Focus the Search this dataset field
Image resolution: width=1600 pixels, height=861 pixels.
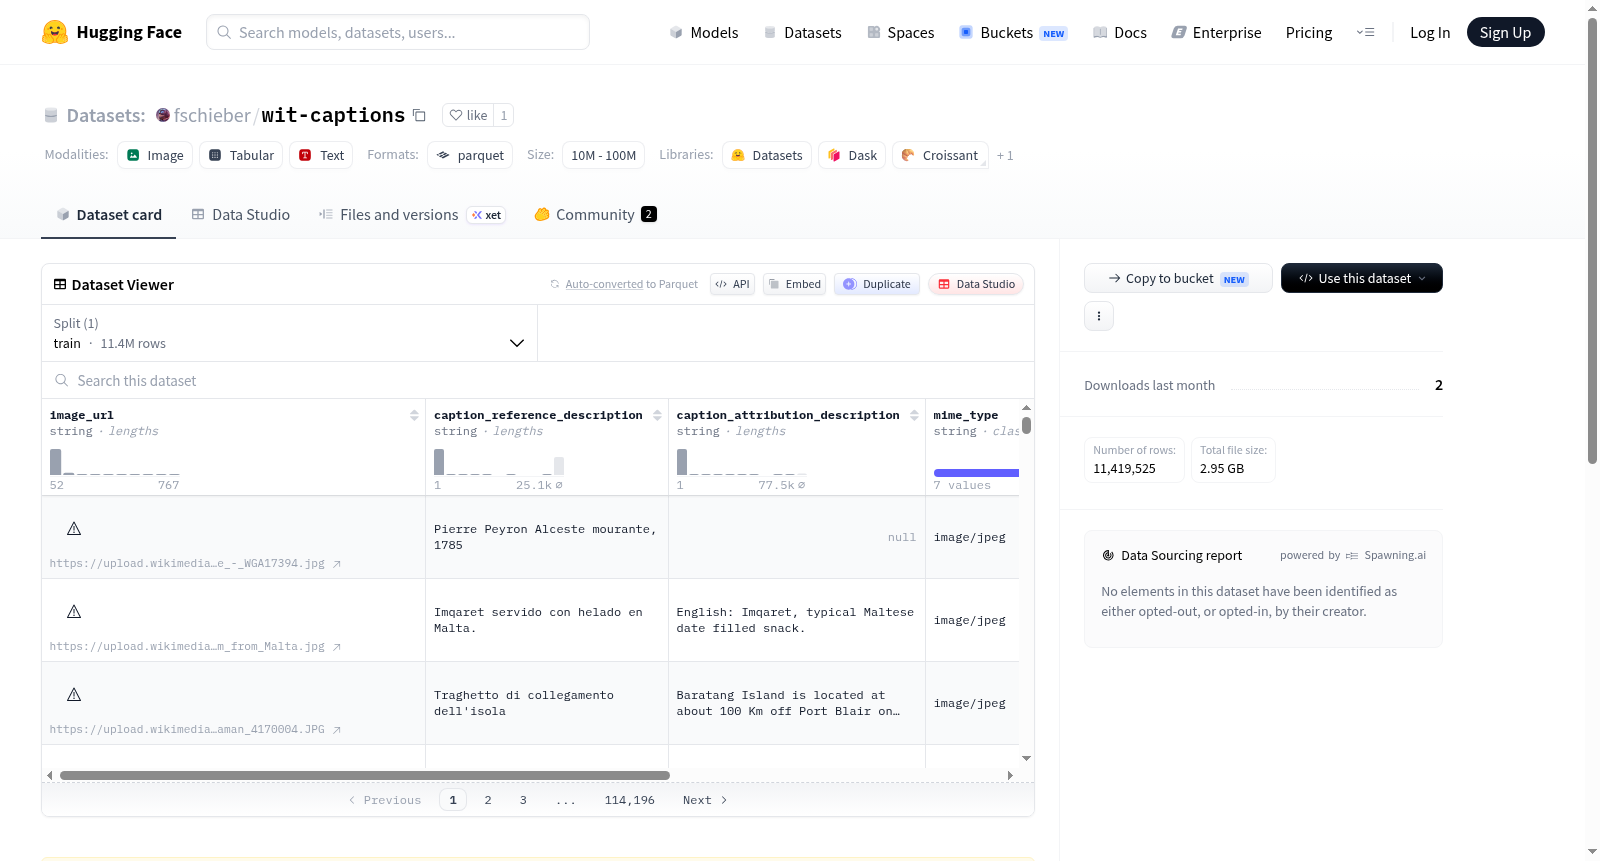[x=538, y=380]
